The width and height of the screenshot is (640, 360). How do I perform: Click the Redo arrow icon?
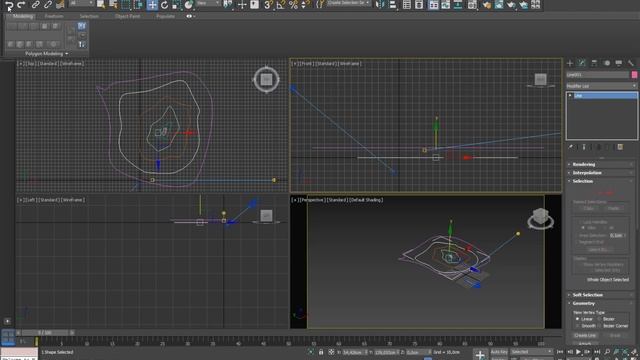pyautogui.click(x=21, y=5)
